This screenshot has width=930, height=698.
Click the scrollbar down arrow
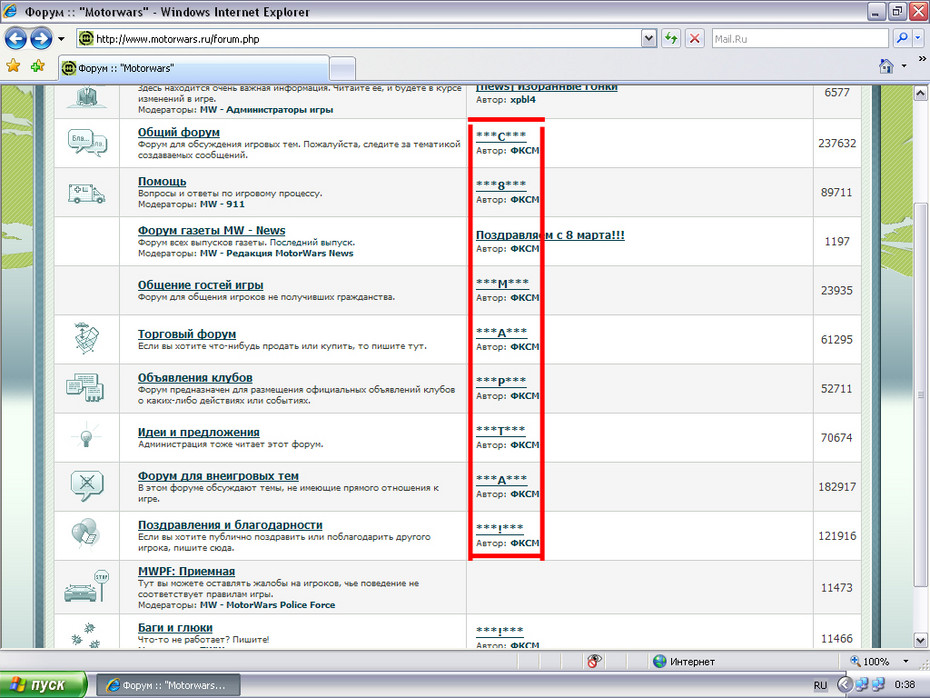(x=921, y=640)
